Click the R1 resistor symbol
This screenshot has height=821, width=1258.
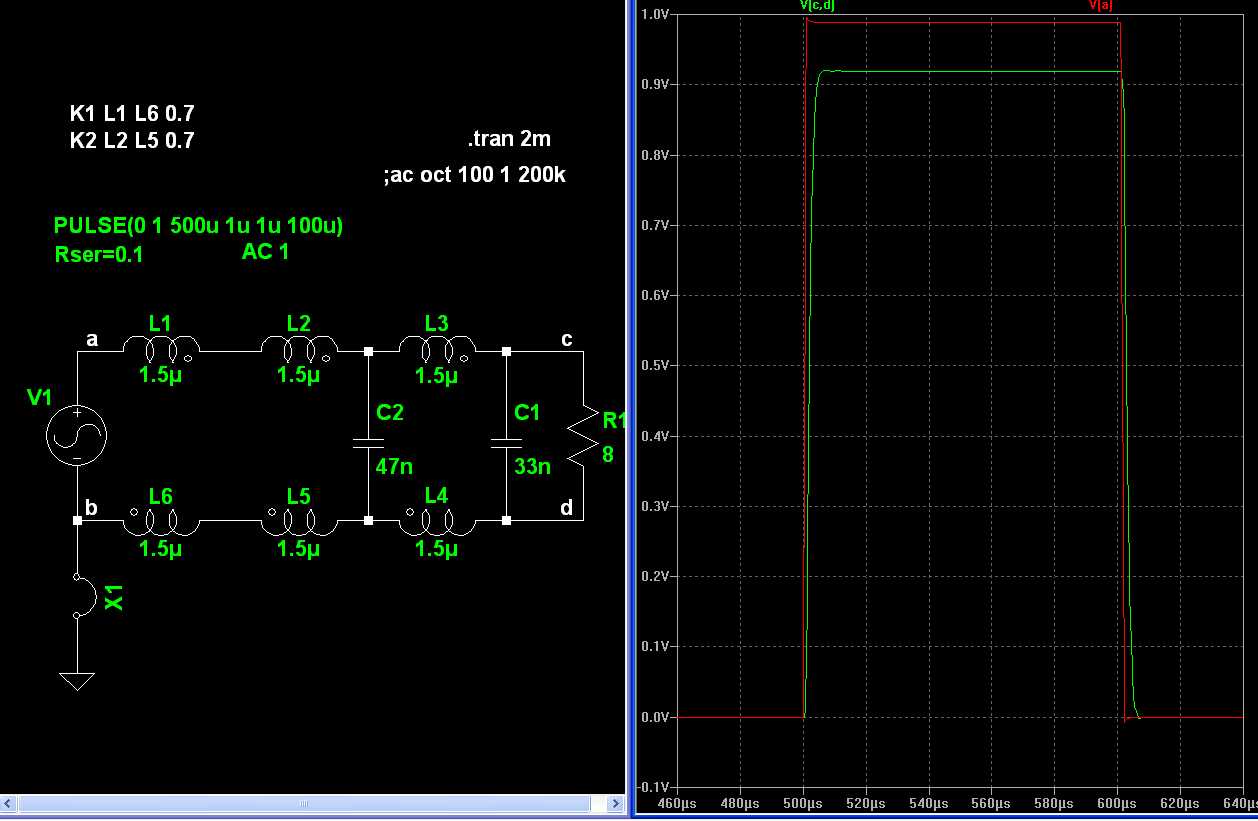point(582,436)
